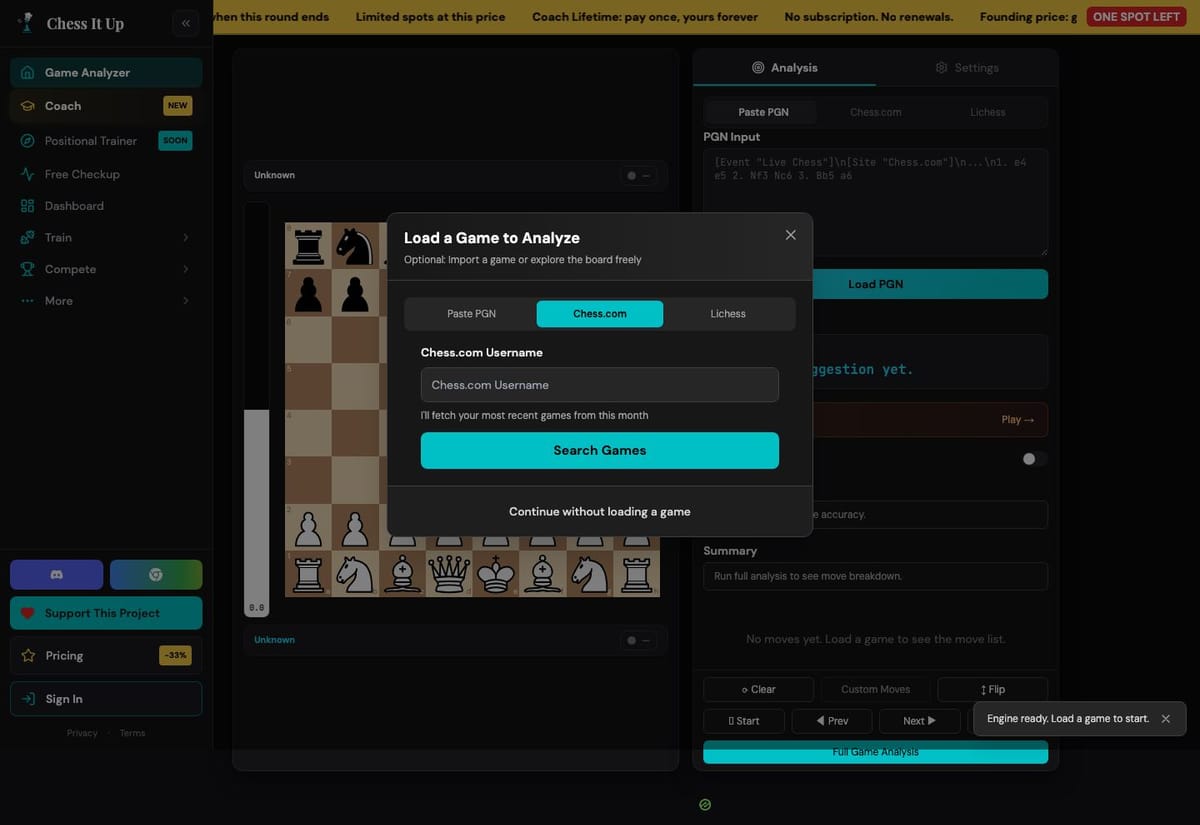Click the ONE SPOT LEFT badge

(x=1136, y=17)
